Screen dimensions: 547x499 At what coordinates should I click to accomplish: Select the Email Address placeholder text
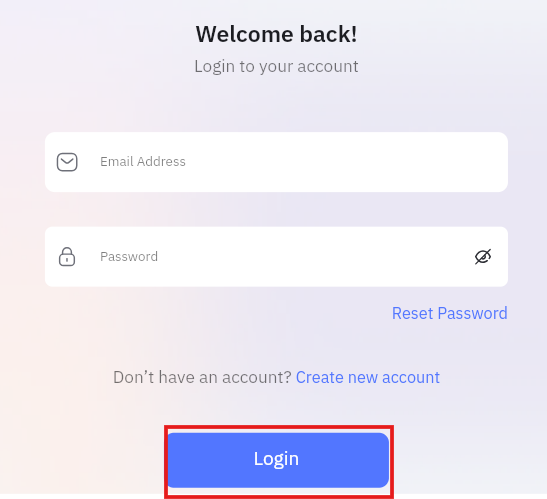143,162
